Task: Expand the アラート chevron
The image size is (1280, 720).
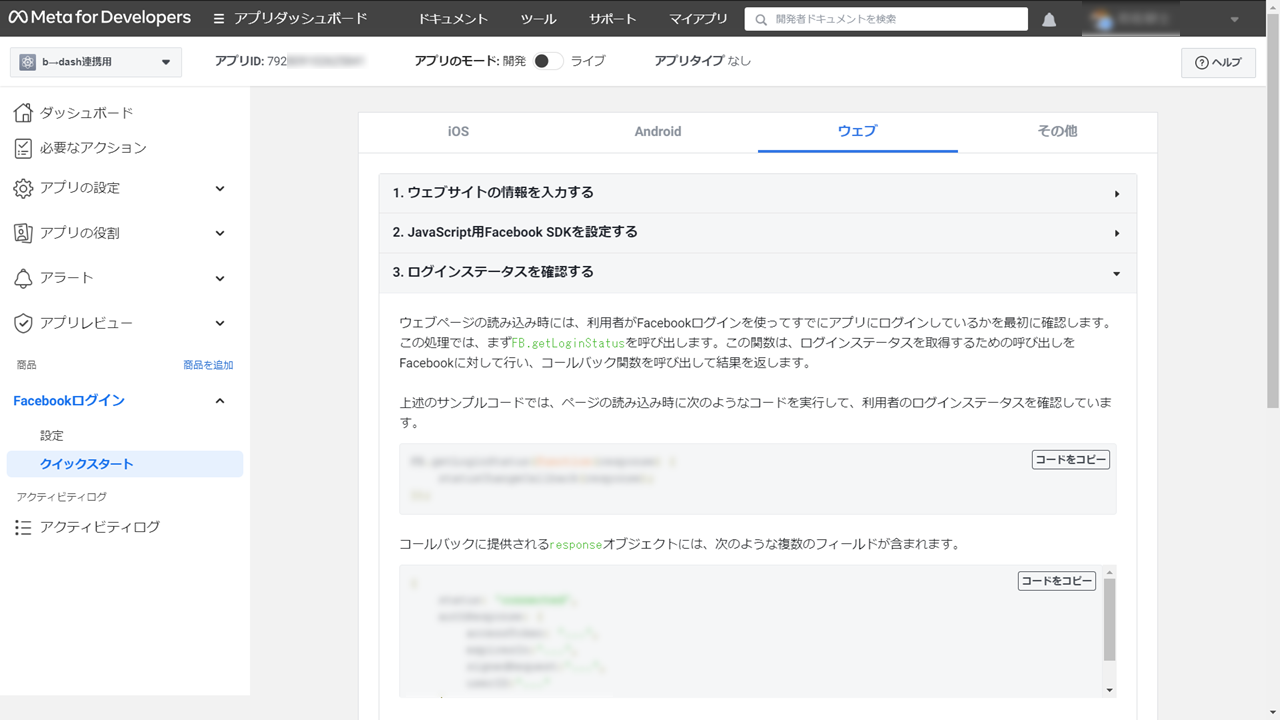Action: [220, 278]
